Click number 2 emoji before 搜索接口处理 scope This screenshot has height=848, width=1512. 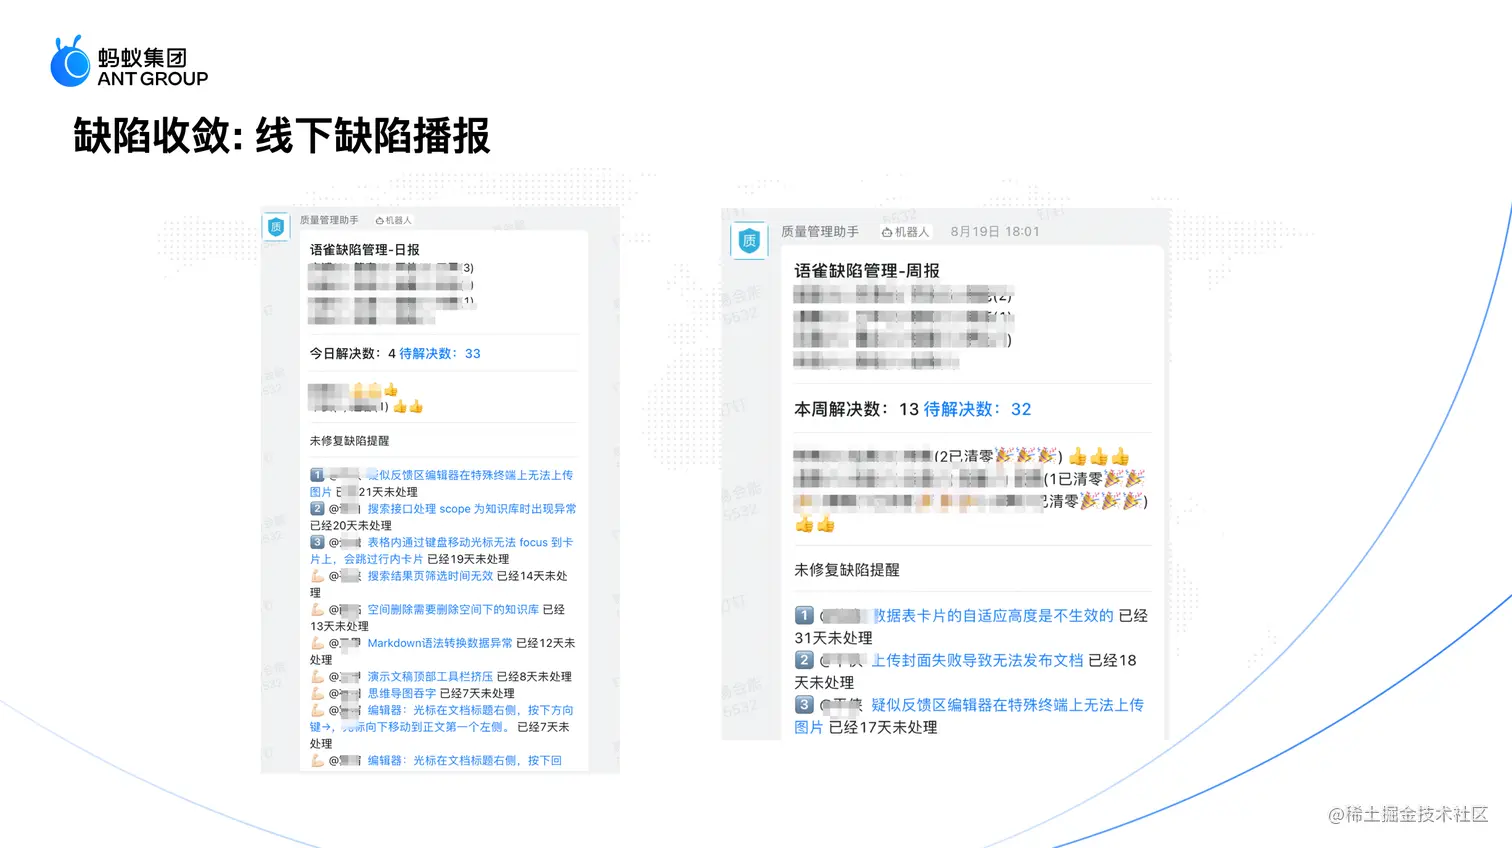(x=317, y=509)
